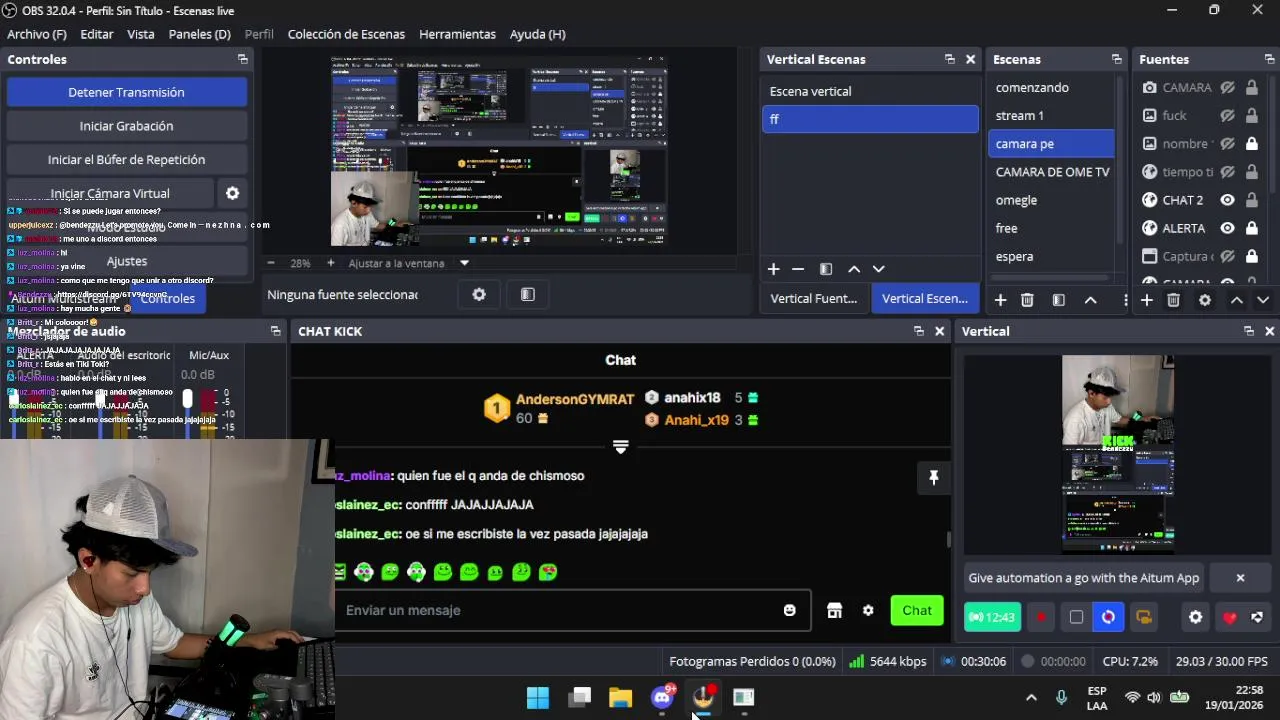Hide the CHAT 2 source

(1228, 200)
